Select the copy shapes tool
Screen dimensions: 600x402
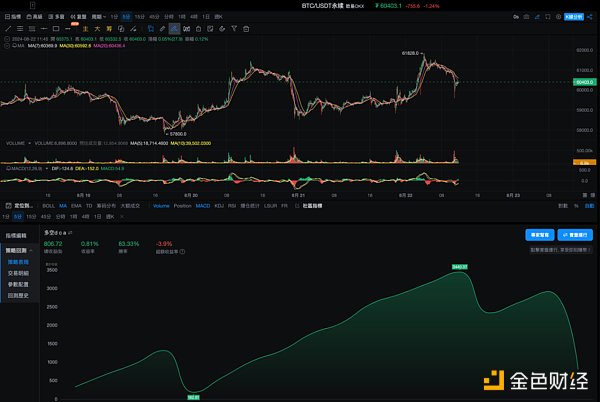pos(121,29)
